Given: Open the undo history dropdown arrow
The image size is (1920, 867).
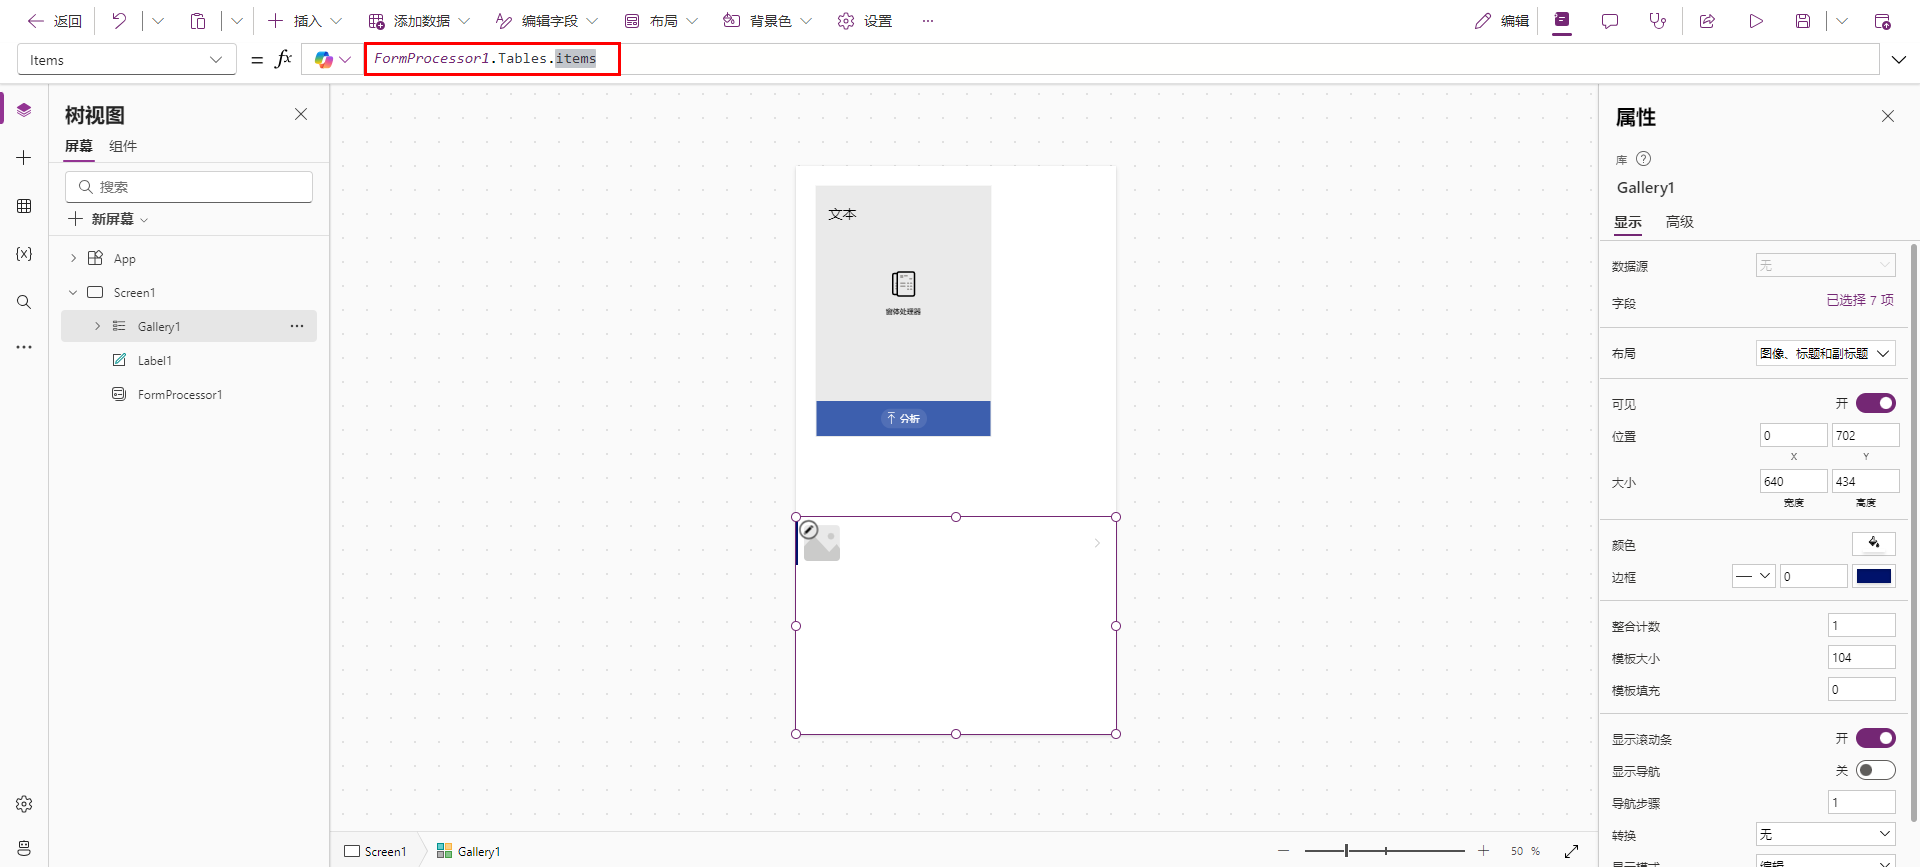Looking at the screenshot, I should pyautogui.click(x=158, y=21).
